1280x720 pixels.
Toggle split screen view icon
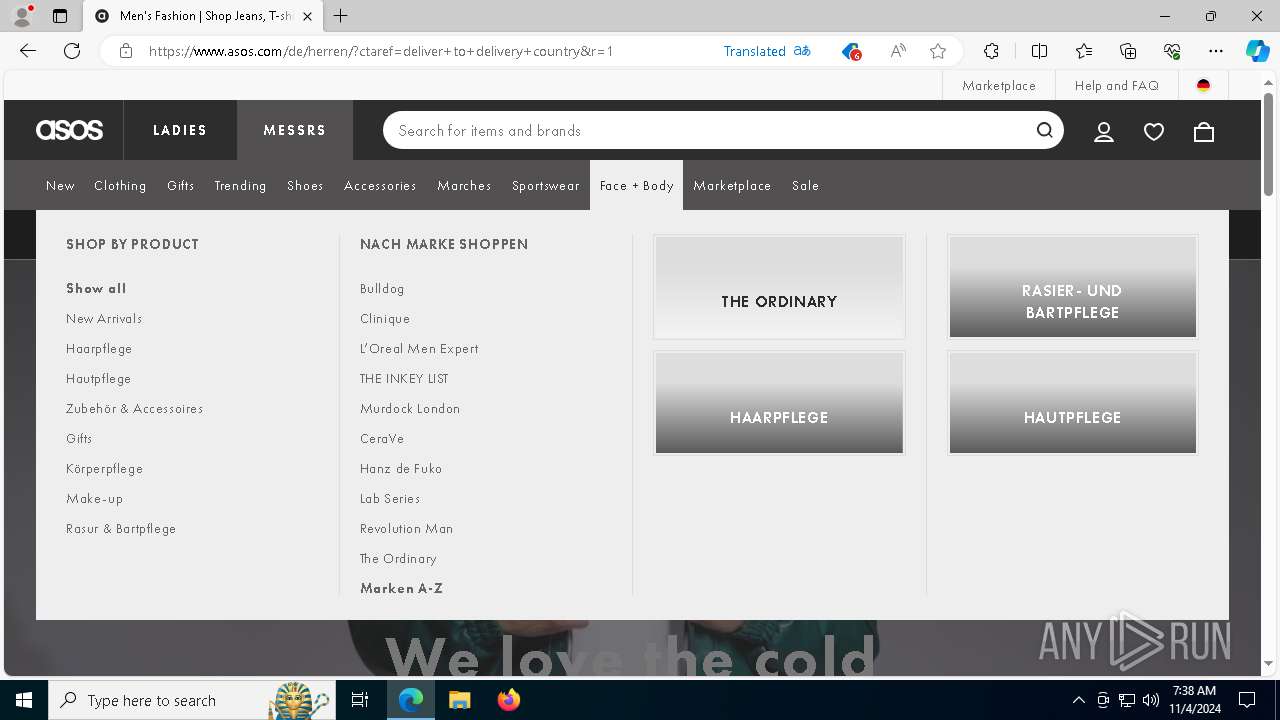coord(1039,51)
